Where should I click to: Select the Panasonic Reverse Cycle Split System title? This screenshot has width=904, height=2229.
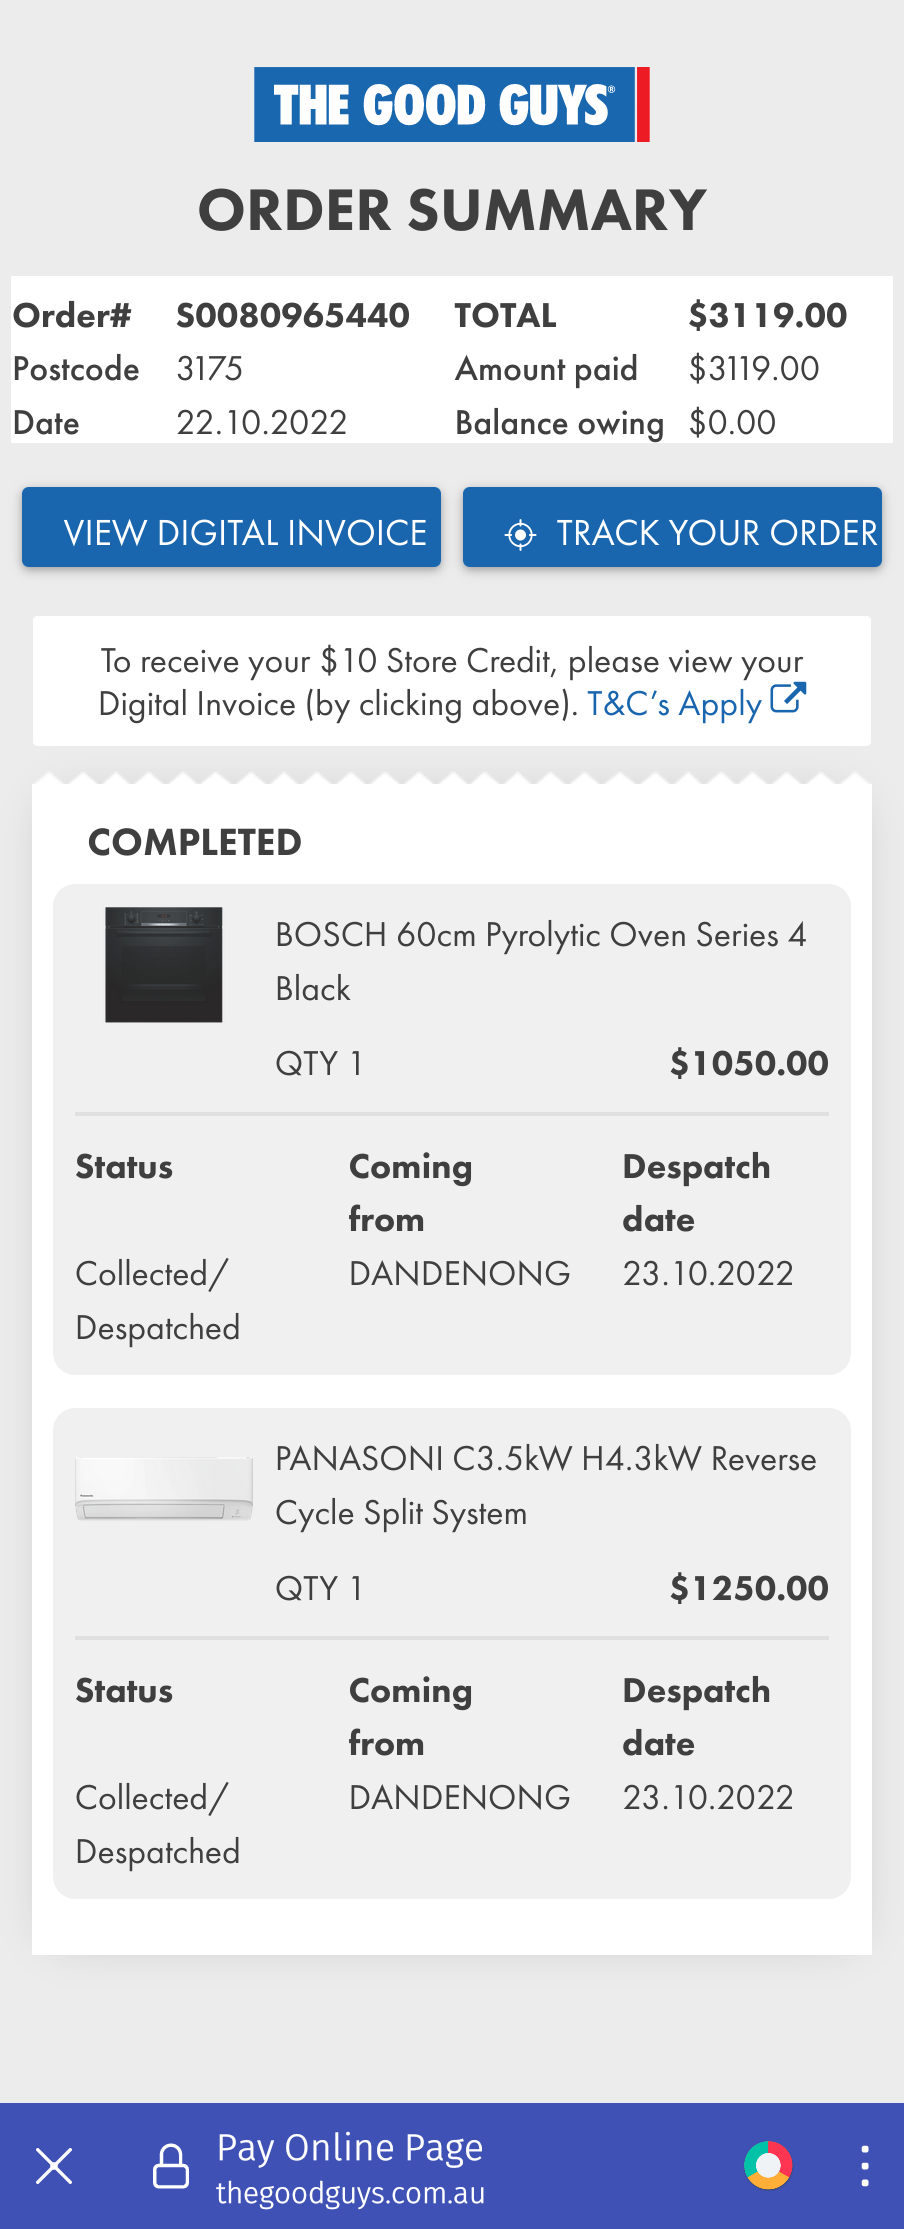click(x=545, y=1485)
